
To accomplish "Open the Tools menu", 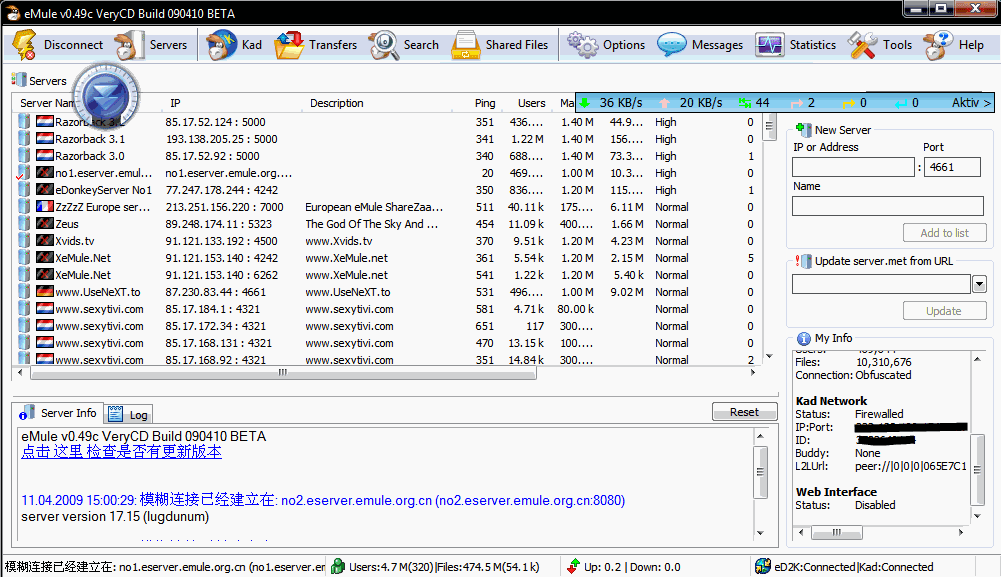I will click(880, 45).
